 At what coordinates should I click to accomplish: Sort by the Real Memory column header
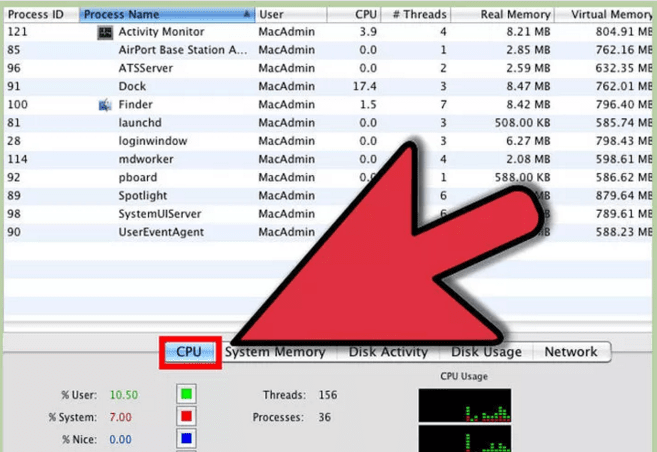(x=502, y=15)
